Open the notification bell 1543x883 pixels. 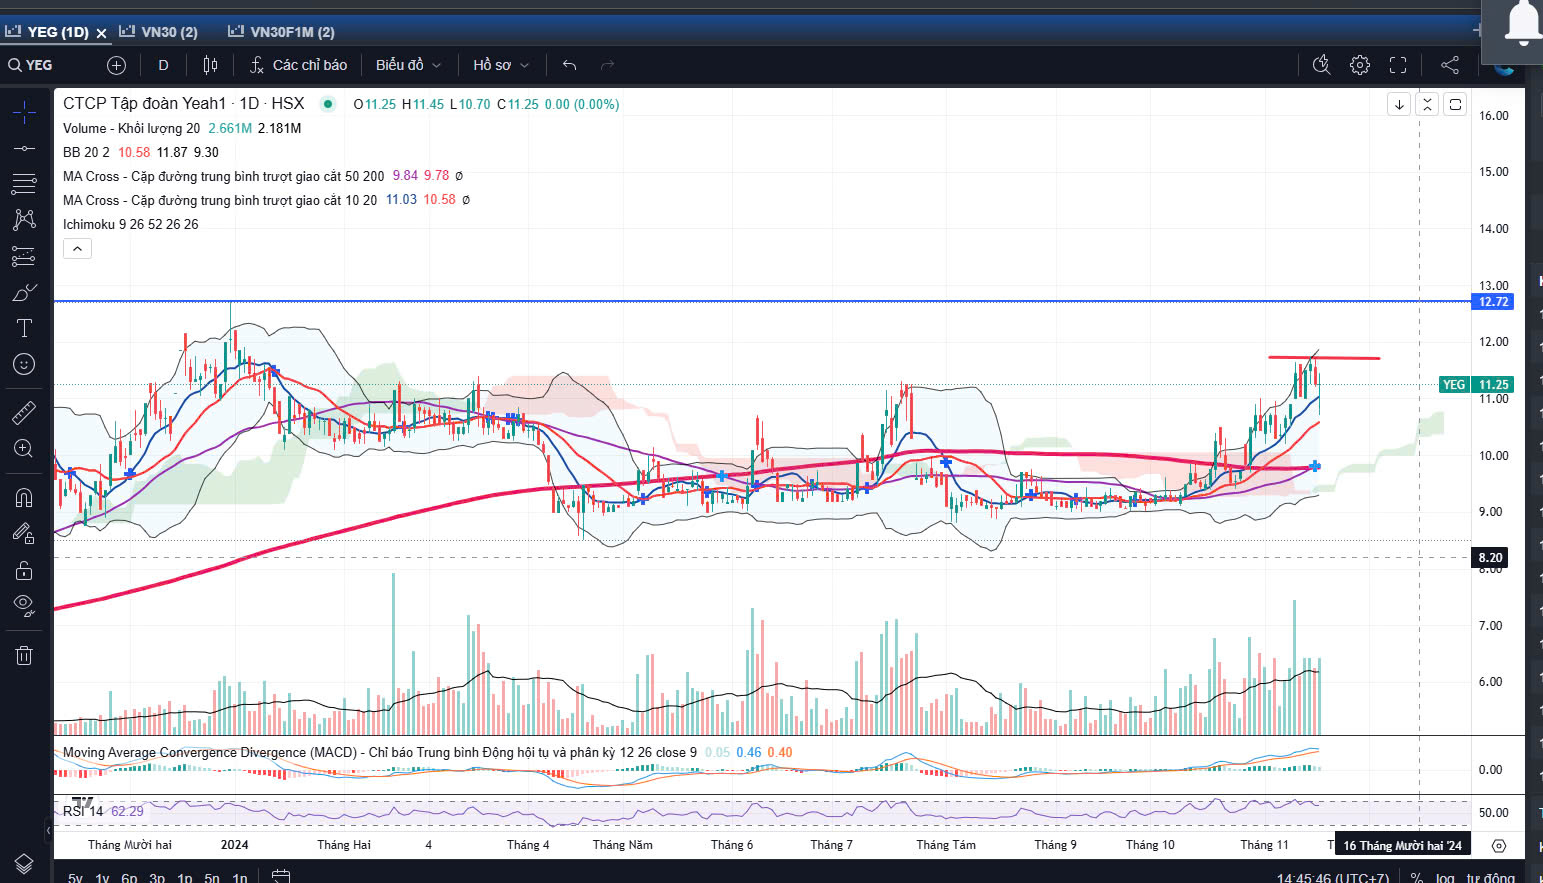1524,24
